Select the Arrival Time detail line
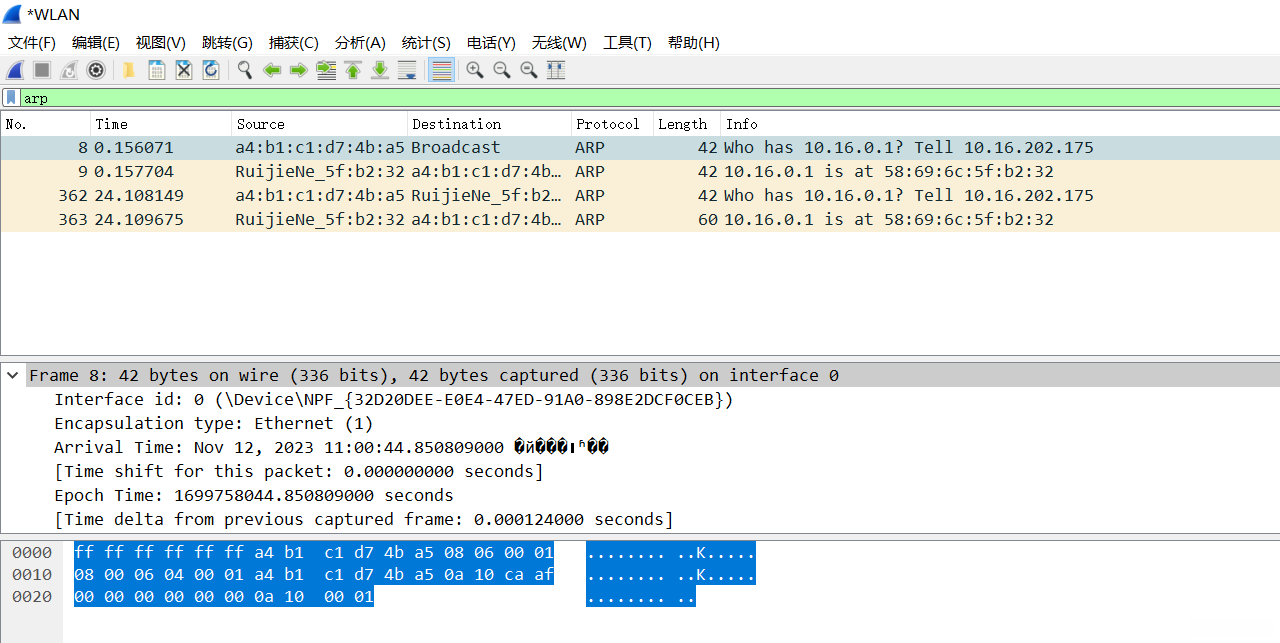Screen dimensions: 1280x643 coord(331,448)
